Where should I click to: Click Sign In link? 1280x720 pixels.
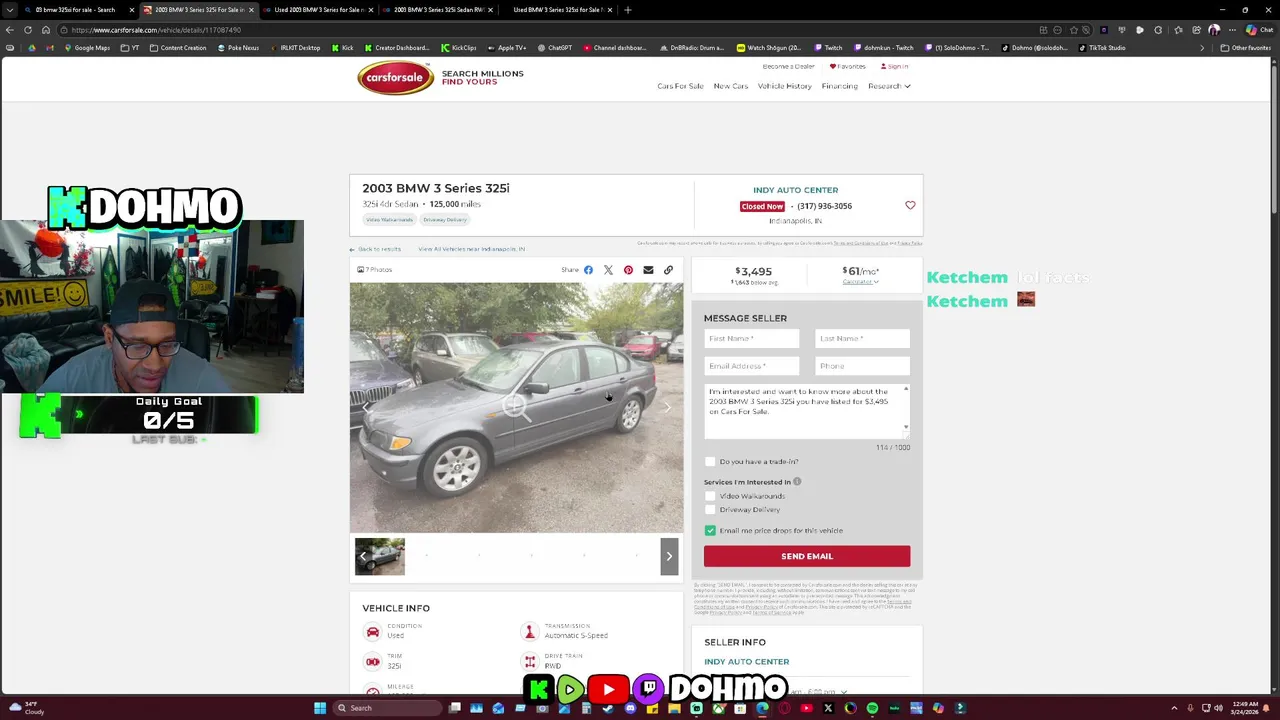[x=894, y=67]
